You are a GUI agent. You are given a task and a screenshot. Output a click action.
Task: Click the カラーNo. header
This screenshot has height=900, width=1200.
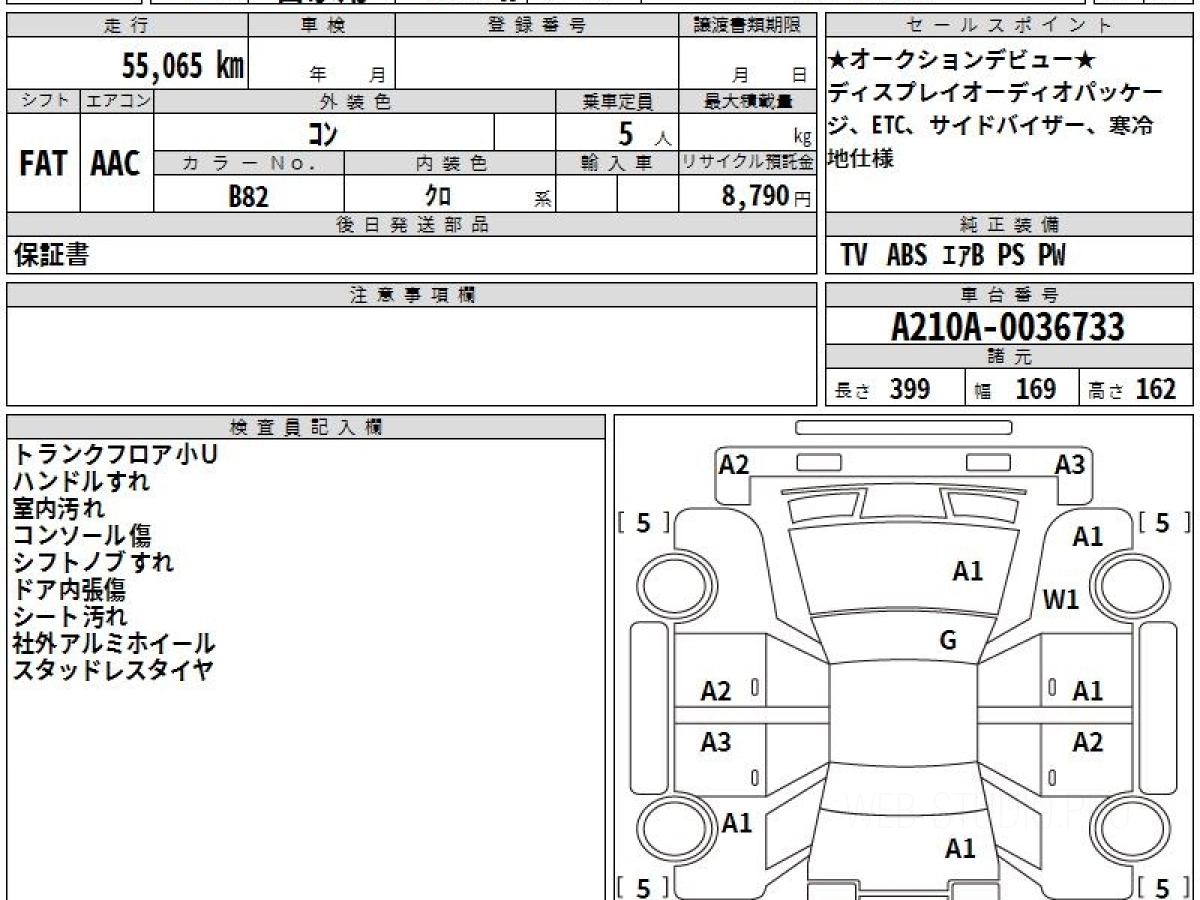(249, 163)
